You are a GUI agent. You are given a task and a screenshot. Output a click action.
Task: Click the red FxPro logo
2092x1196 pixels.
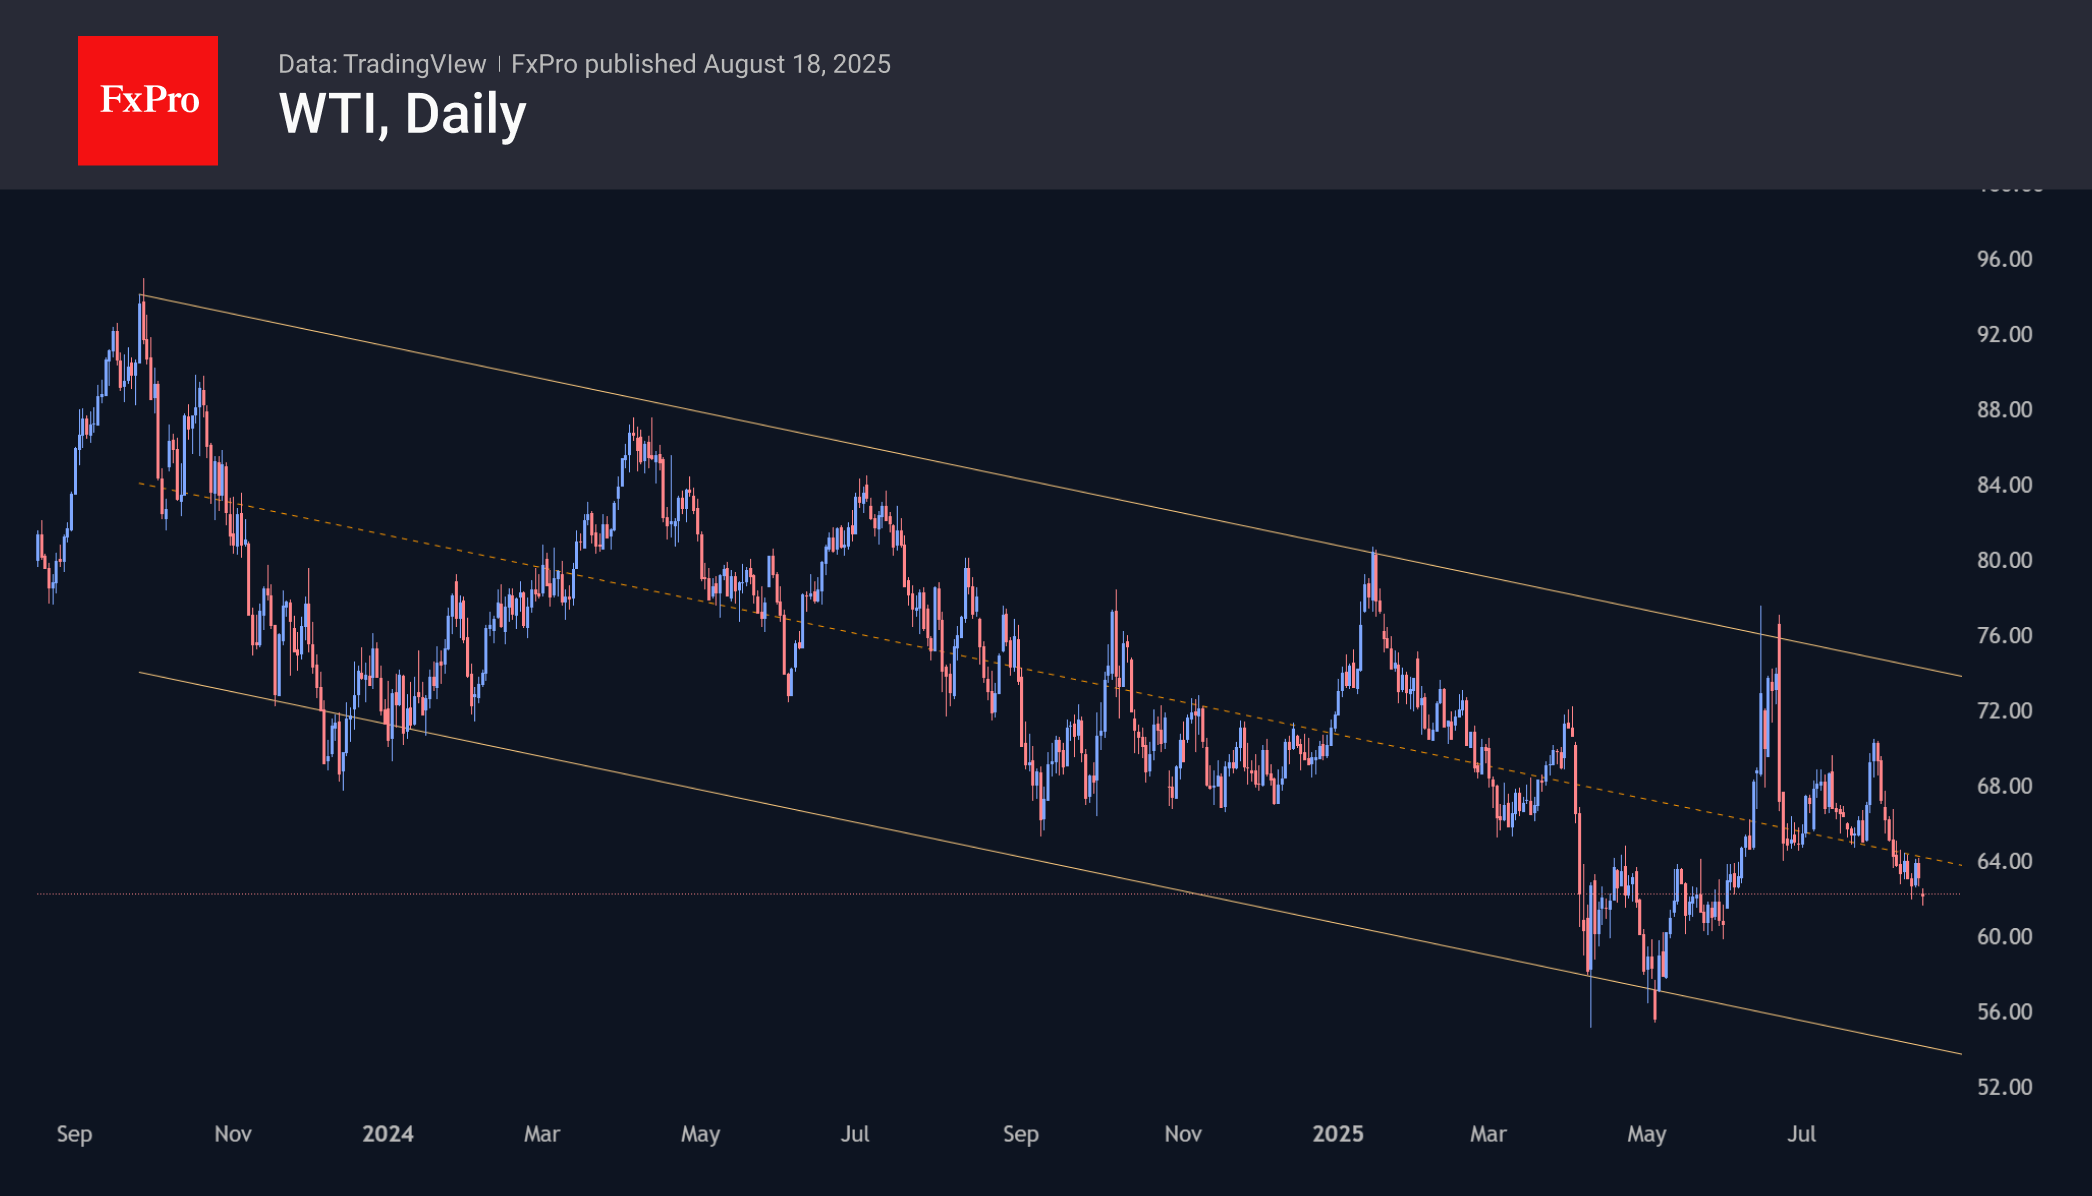click(x=148, y=101)
